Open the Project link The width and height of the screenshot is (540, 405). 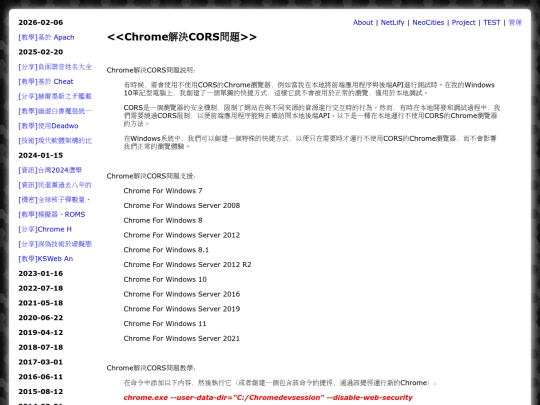tap(463, 22)
